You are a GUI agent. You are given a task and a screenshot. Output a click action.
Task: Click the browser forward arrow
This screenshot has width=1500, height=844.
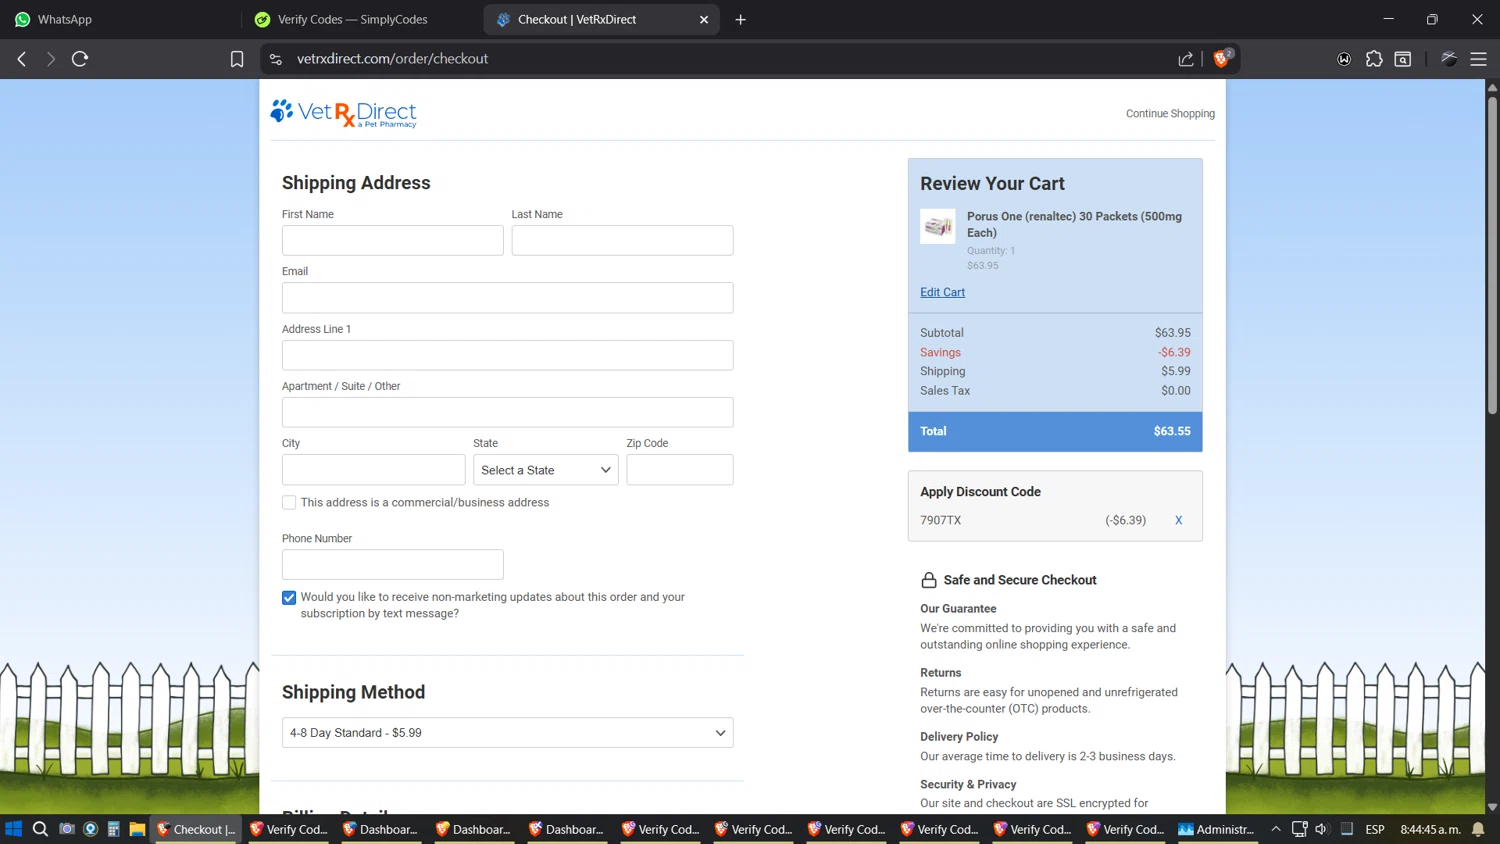(x=50, y=59)
